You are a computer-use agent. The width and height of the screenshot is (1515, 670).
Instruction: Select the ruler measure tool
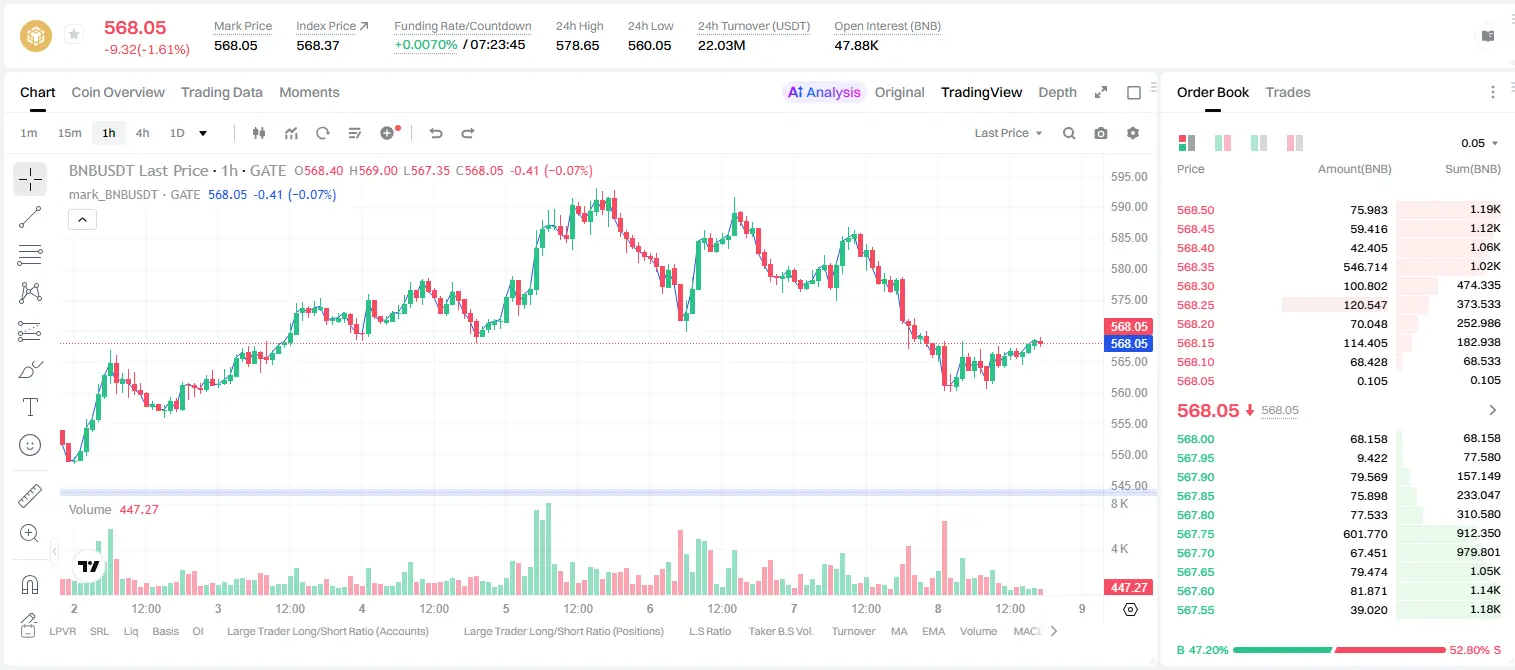[x=30, y=496]
